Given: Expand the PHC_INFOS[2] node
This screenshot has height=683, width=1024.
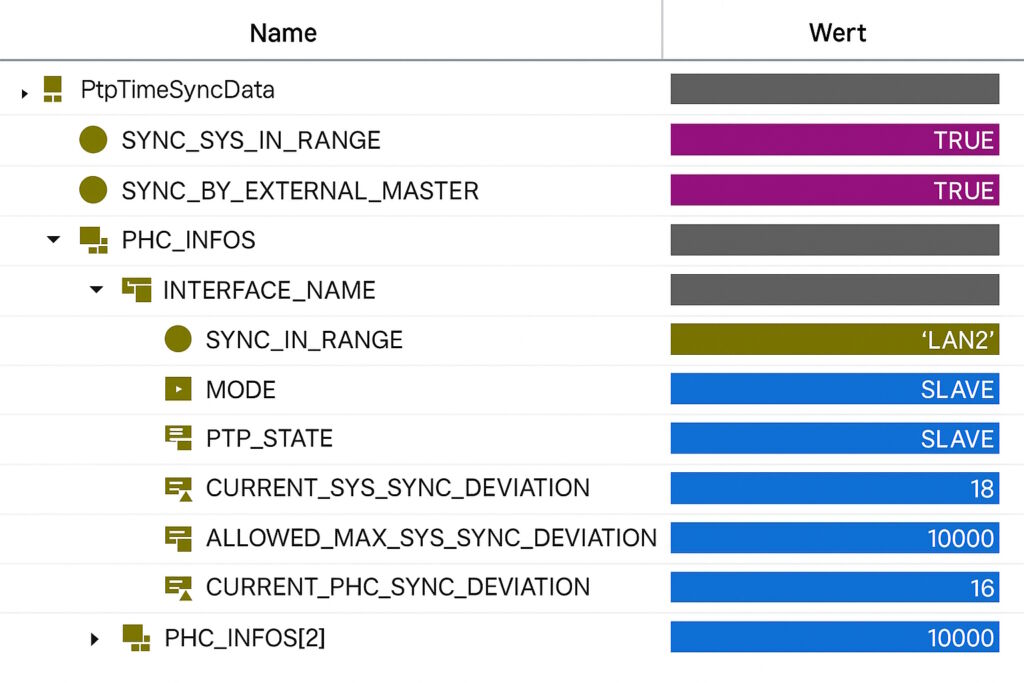Looking at the screenshot, I should tap(96, 638).
